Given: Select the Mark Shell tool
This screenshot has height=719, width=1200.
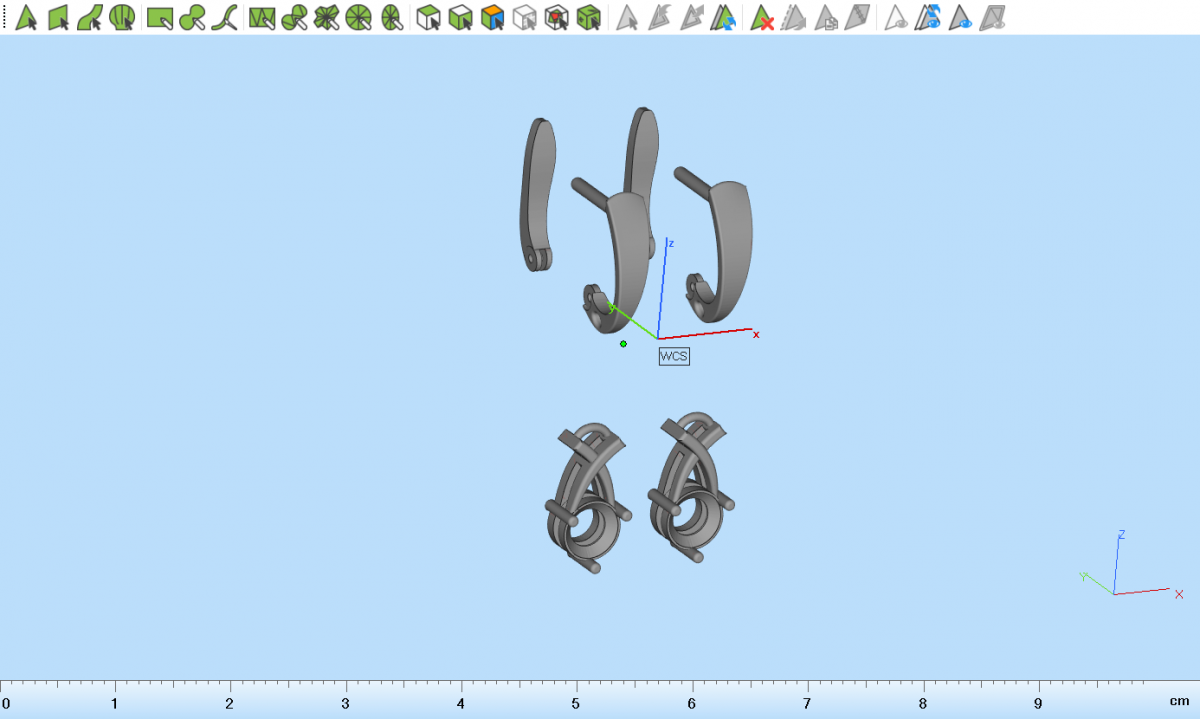Looking at the screenshot, I should tap(122, 17).
